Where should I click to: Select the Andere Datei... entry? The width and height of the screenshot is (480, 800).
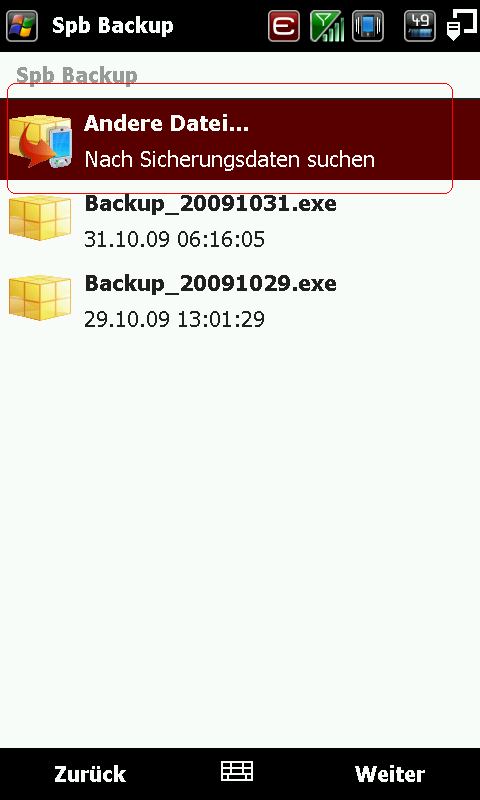click(x=240, y=139)
